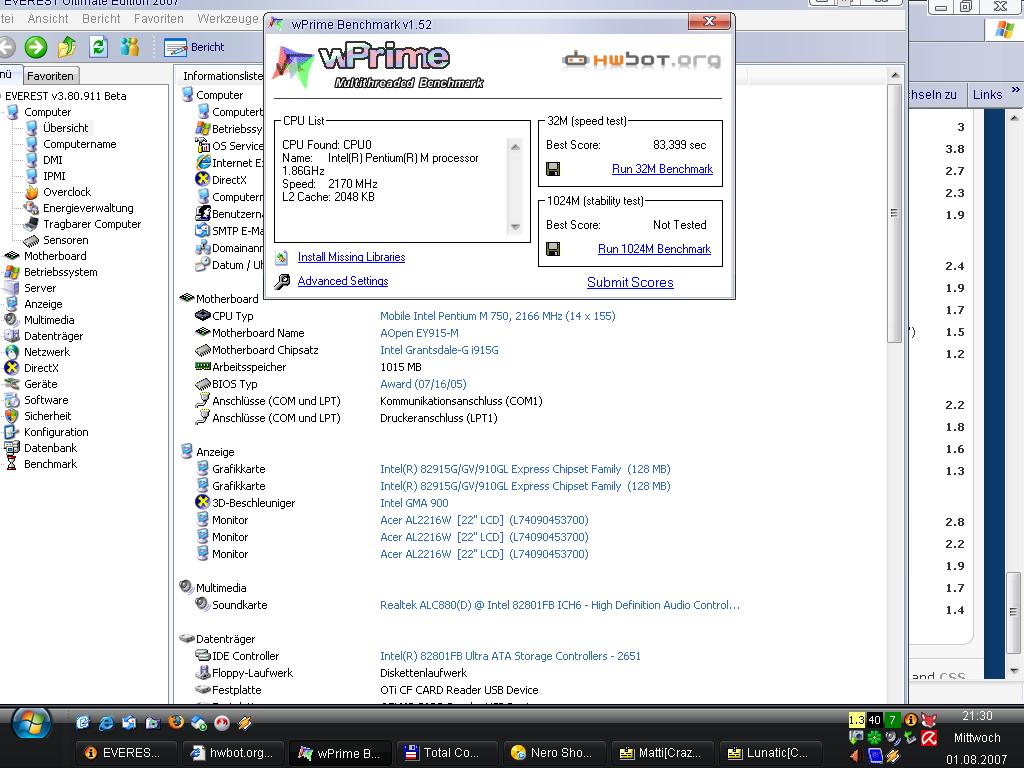Click the Install Missing Libraries icon
The height and width of the screenshot is (768, 1024).
tap(281, 257)
